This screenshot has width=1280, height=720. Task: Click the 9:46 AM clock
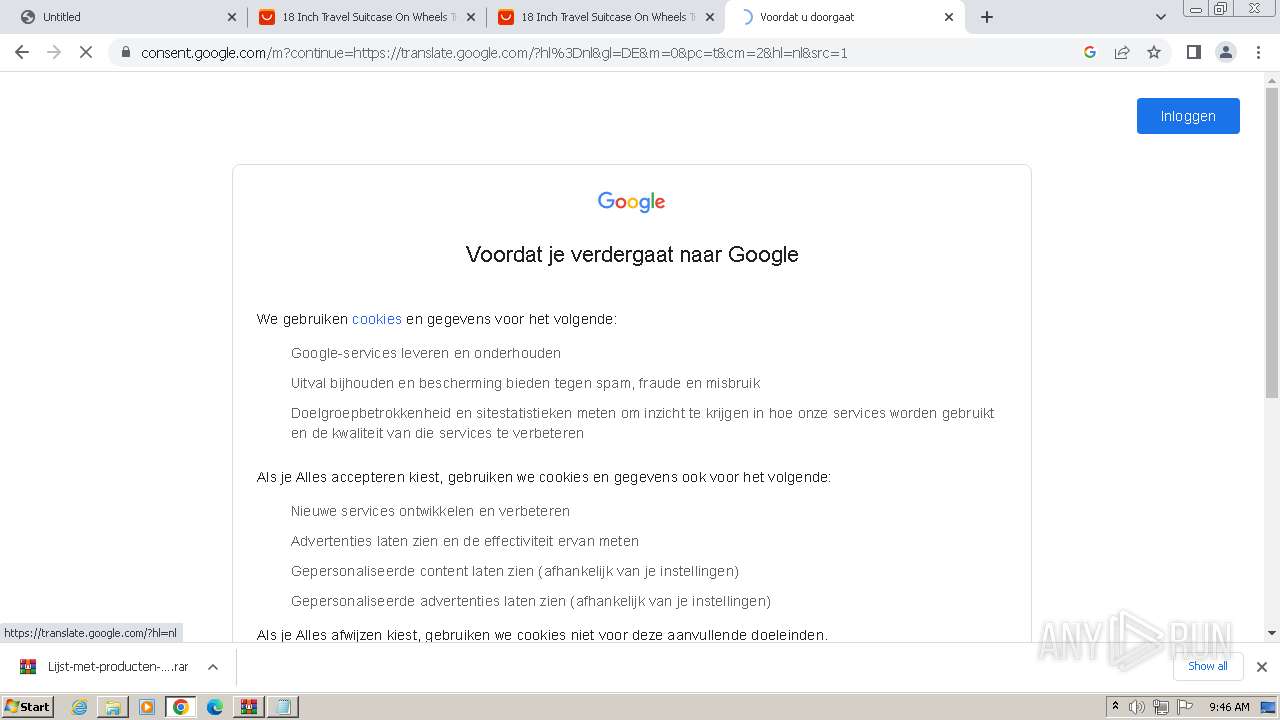(1229, 707)
